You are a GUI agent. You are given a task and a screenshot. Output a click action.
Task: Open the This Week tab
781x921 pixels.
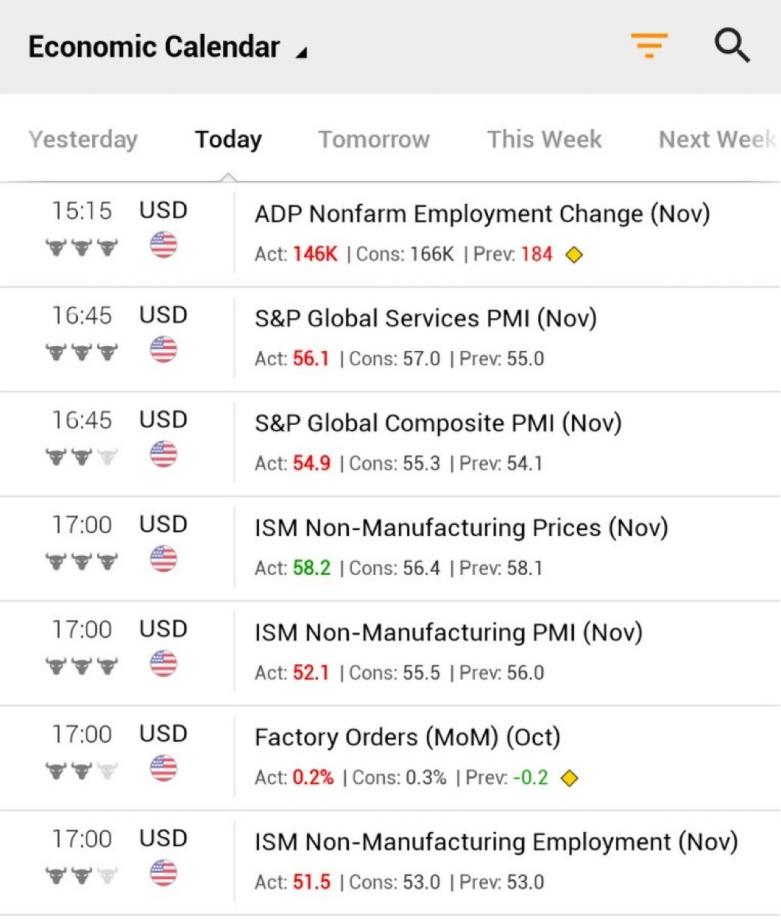pyautogui.click(x=544, y=140)
